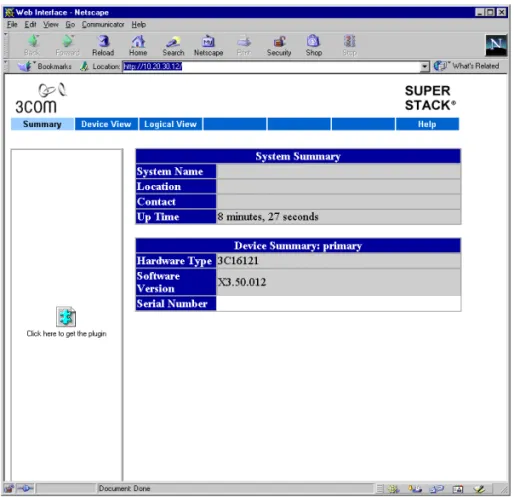This screenshot has width=514, height=497.
Task: Open the Edit menu
Action: click(x=30, y=25)
